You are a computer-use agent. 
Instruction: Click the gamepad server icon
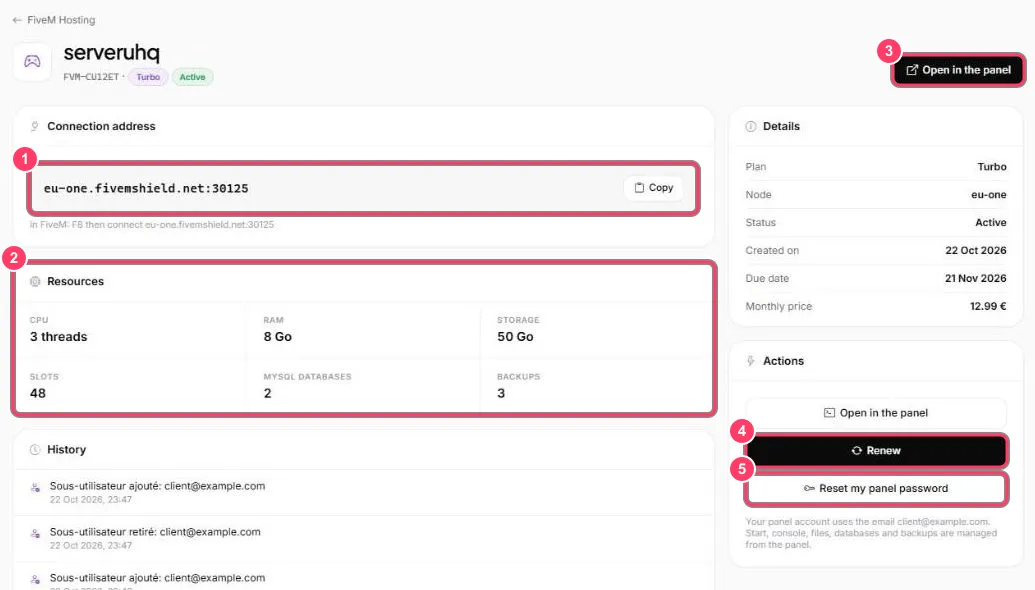coord(32,61)
